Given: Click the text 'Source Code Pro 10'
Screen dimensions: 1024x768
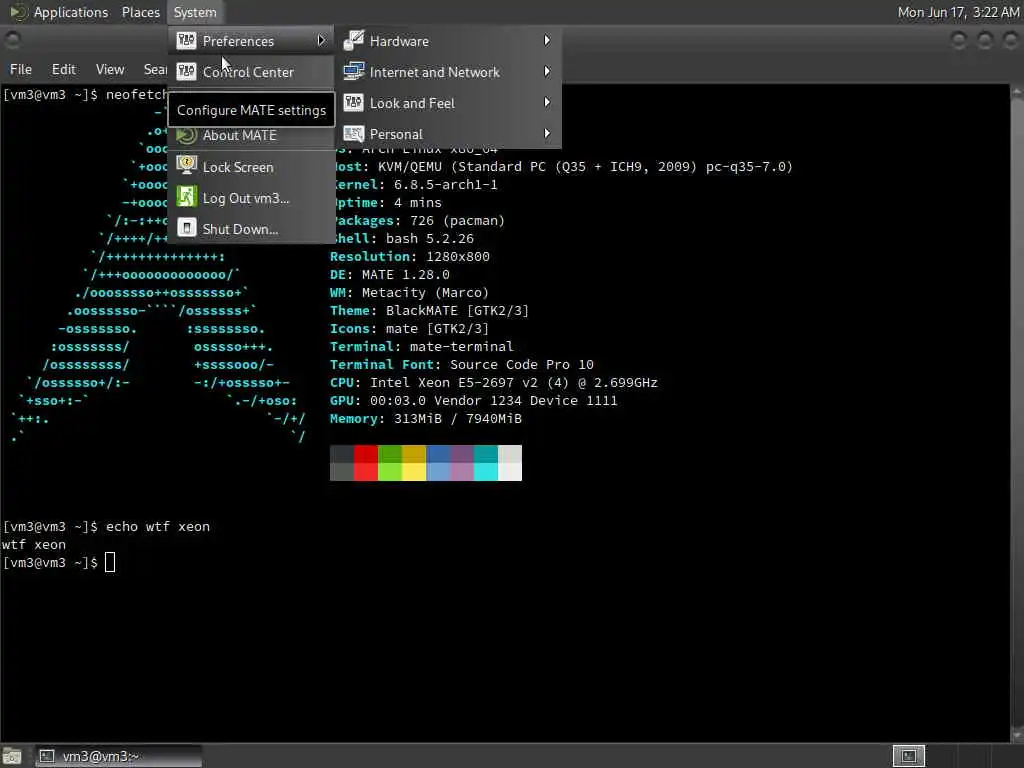Looking at the screenshot, I should (522, 365).
